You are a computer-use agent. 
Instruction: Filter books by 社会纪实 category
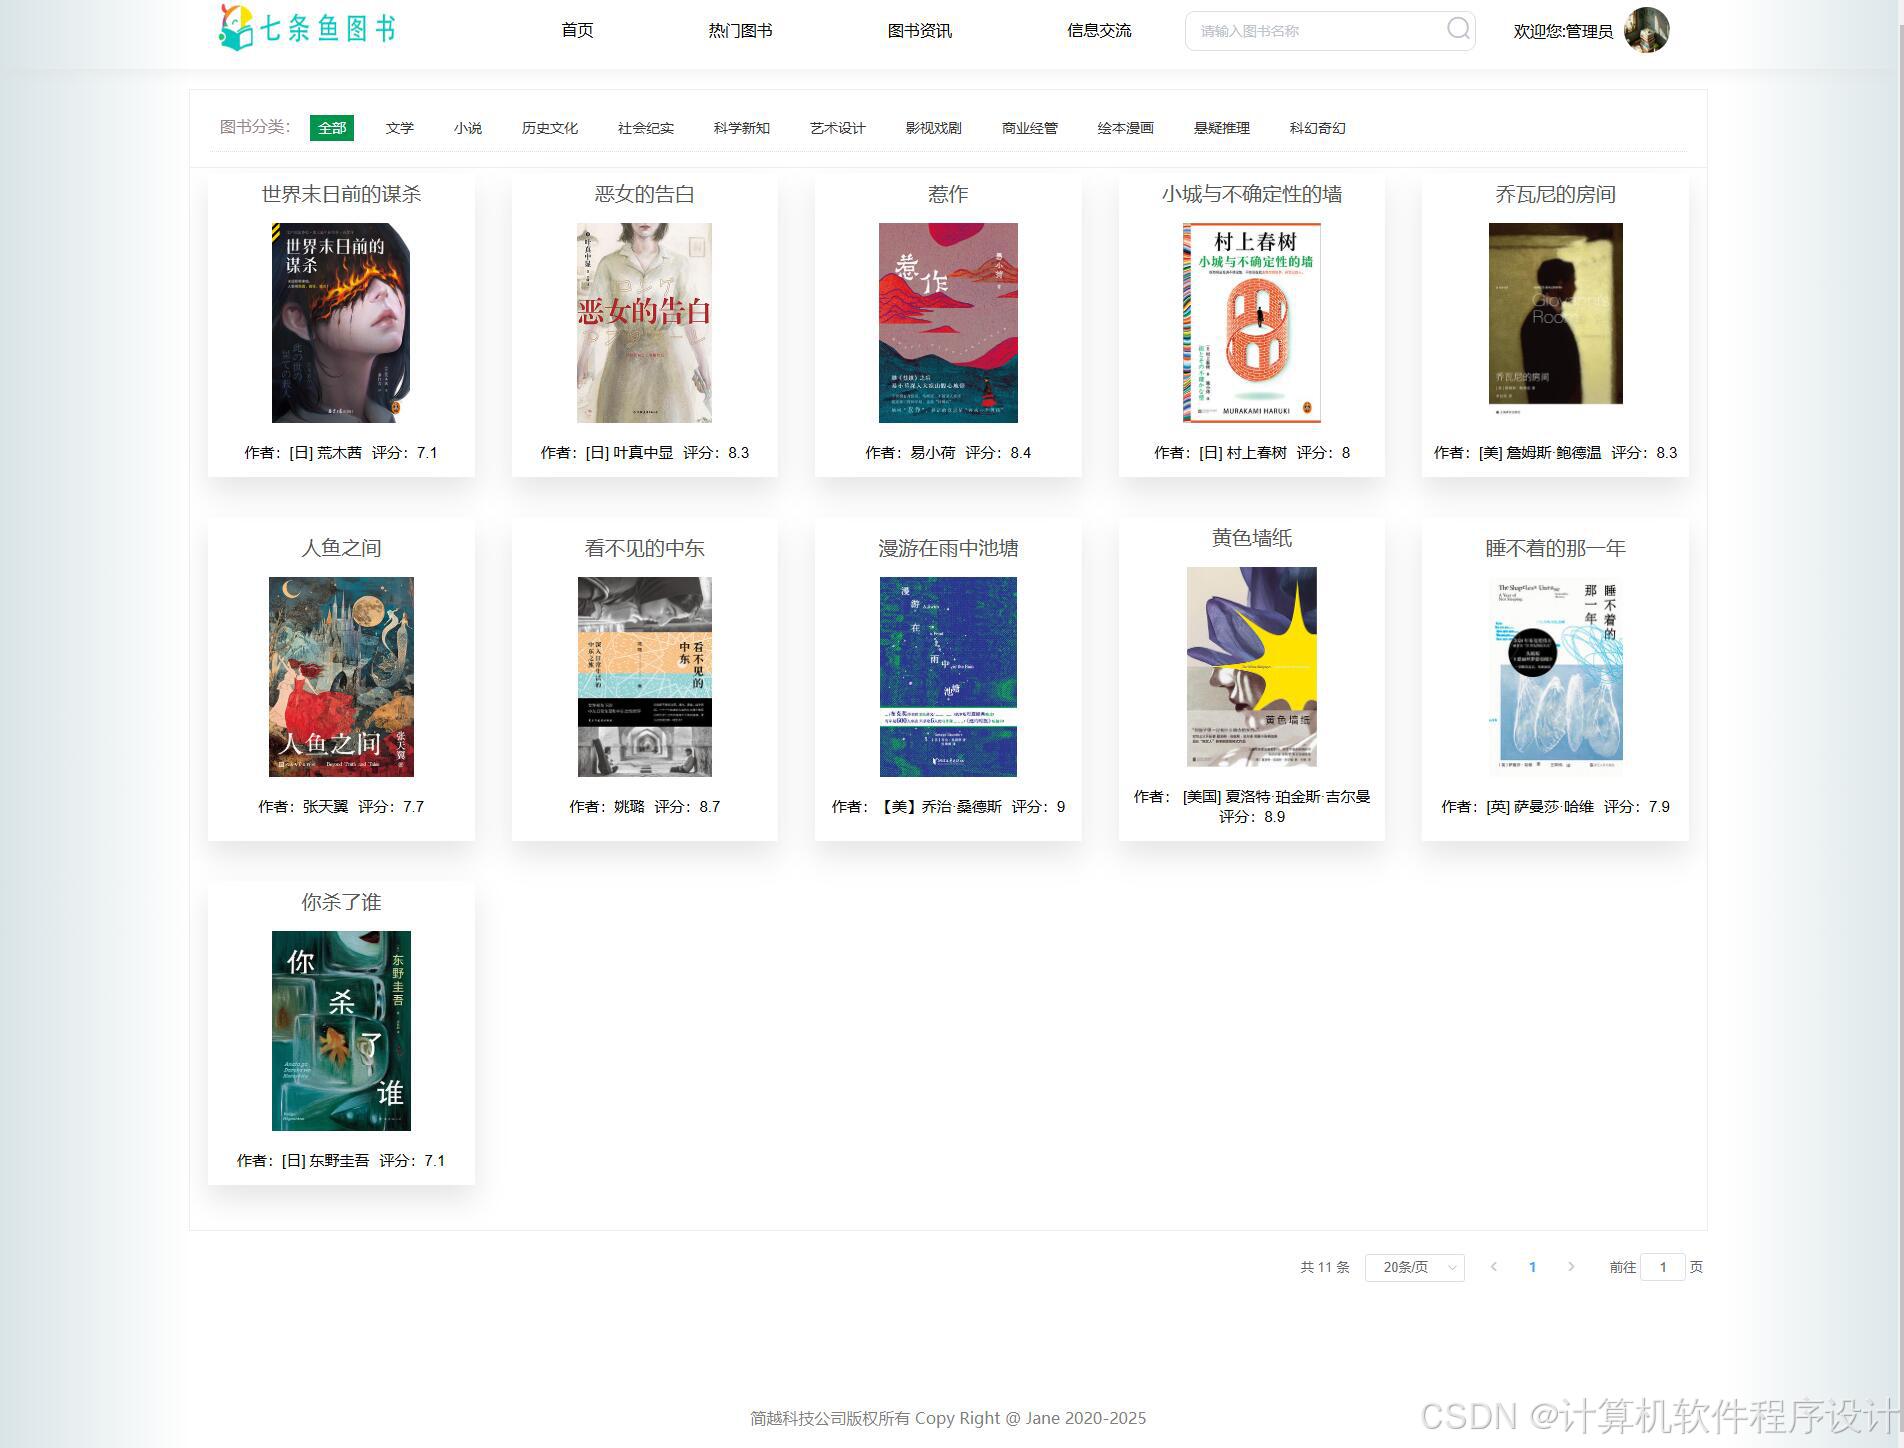(x=646, y=128)
